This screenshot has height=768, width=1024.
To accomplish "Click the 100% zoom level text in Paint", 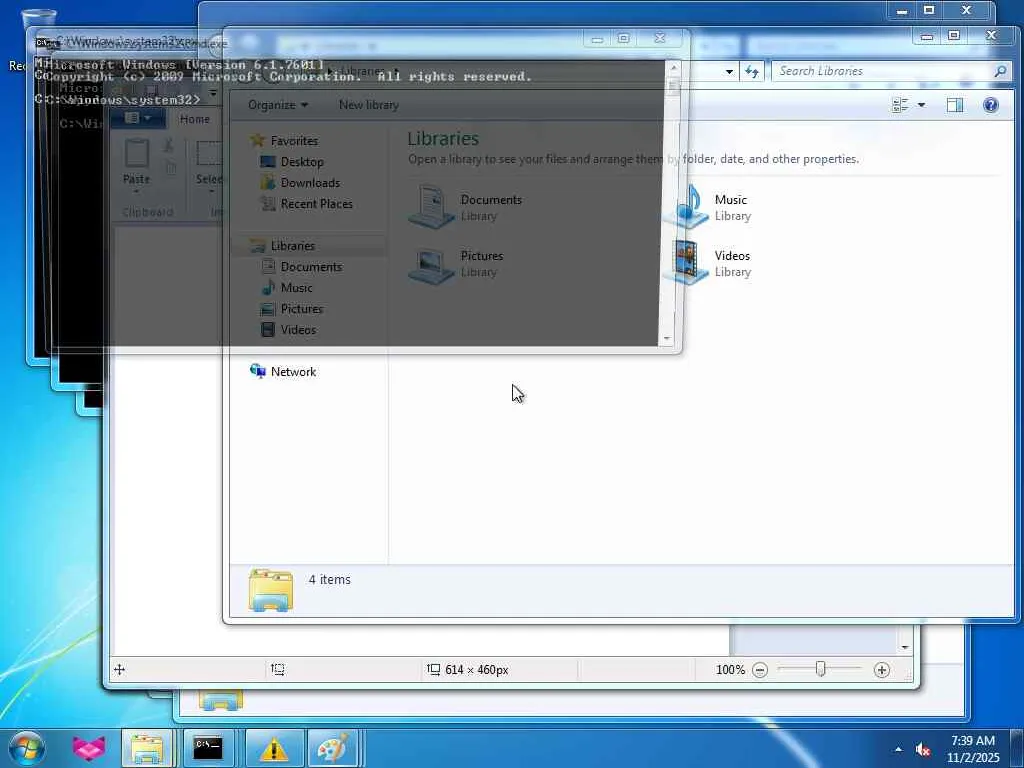I will 730,669.
